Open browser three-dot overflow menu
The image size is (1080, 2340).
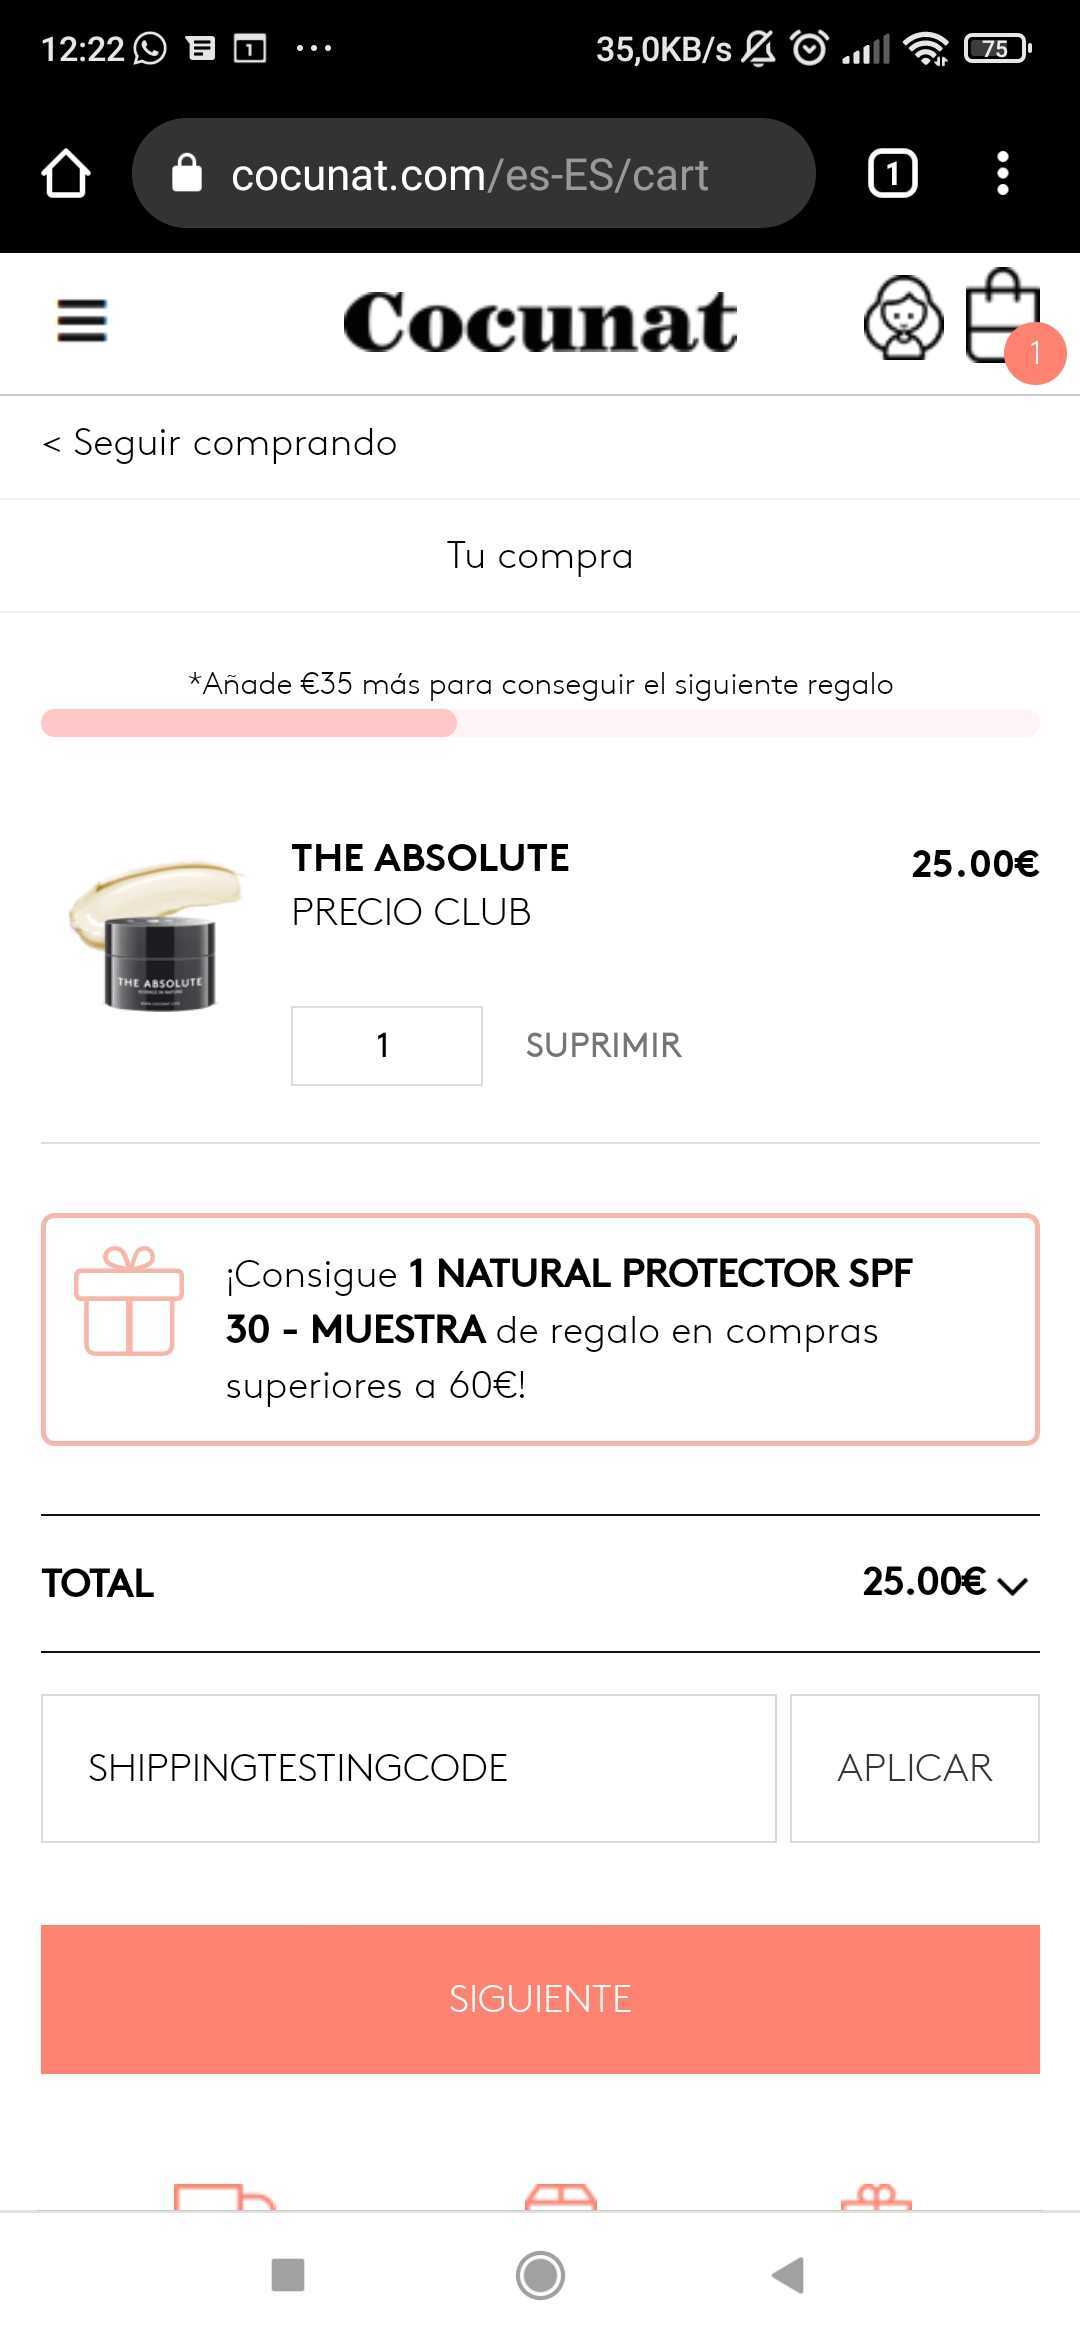click(1003, 174)
